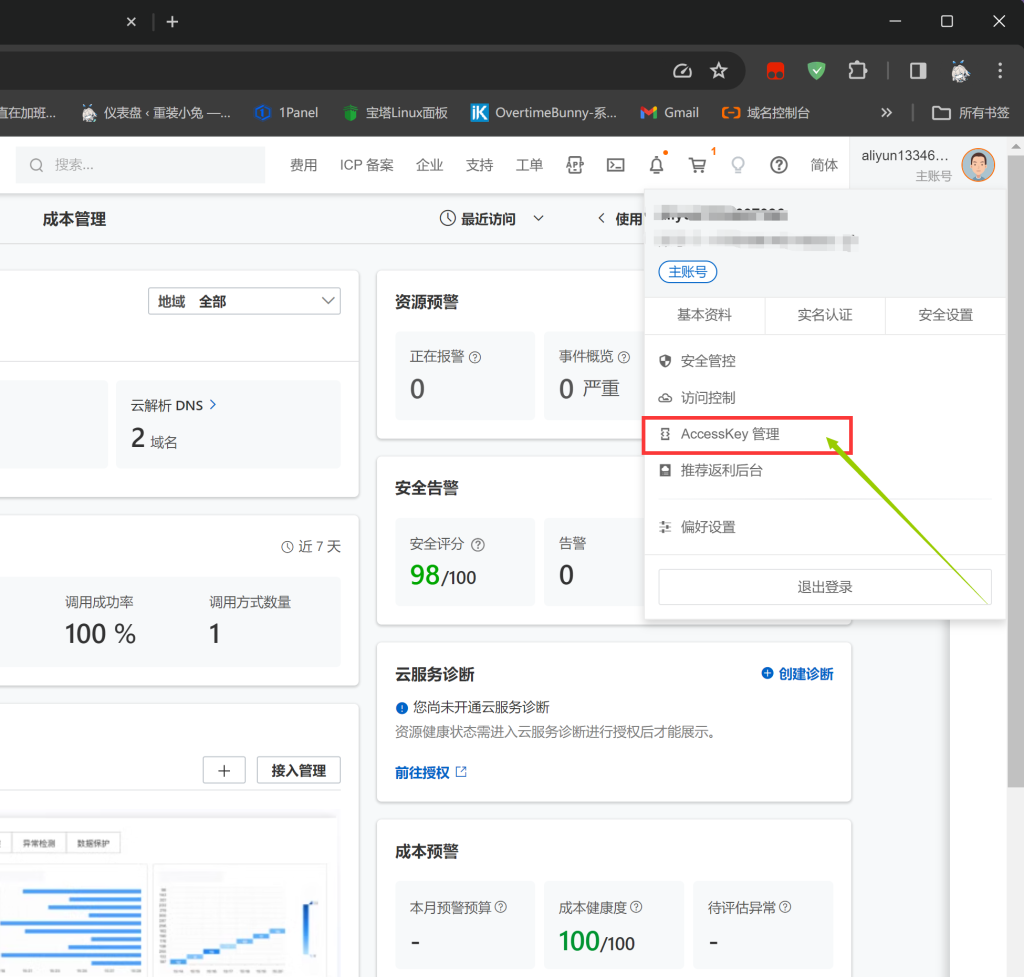The width and height of the screenshot is (1024, 977).
Task: Open the 企业 menu
Action: pyautogui.click(x=430, y=165)
